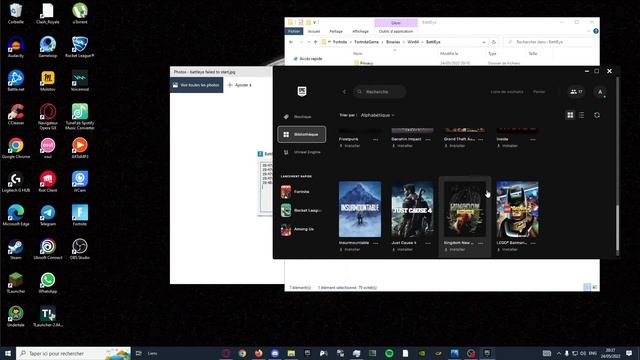Go back with the launcher's back arrow
This screenshot has width=640, height=360.
pyautogui.click(x=344, y=92)
